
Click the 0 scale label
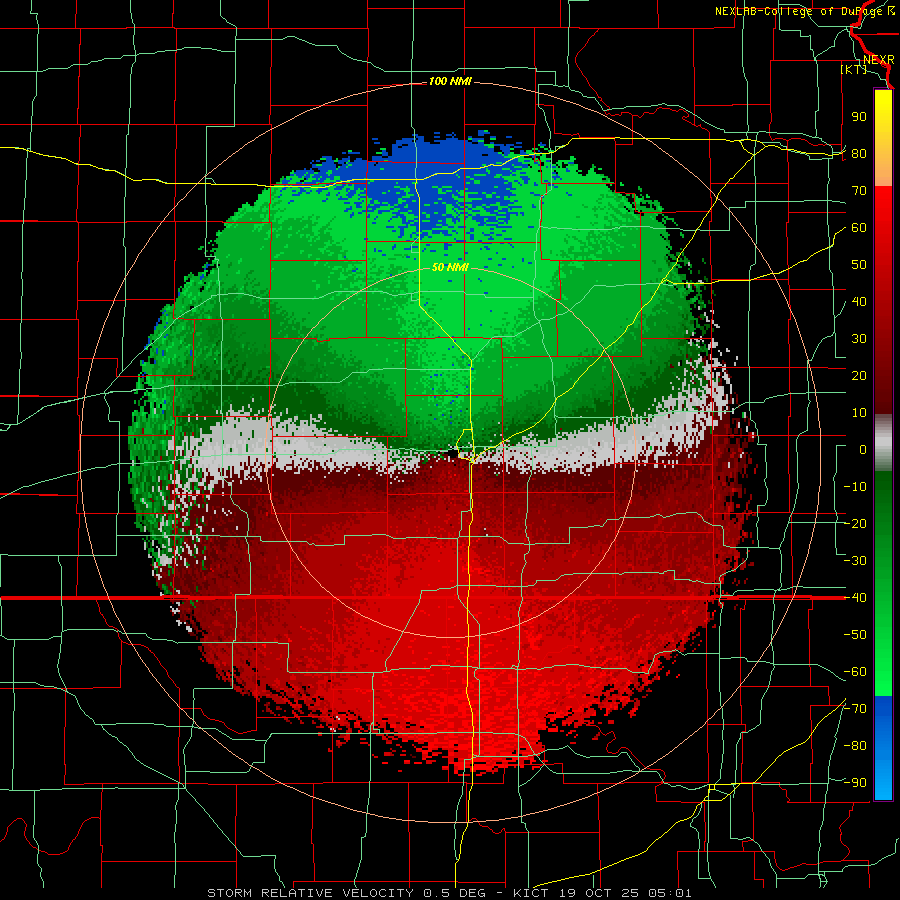(863, 450)
